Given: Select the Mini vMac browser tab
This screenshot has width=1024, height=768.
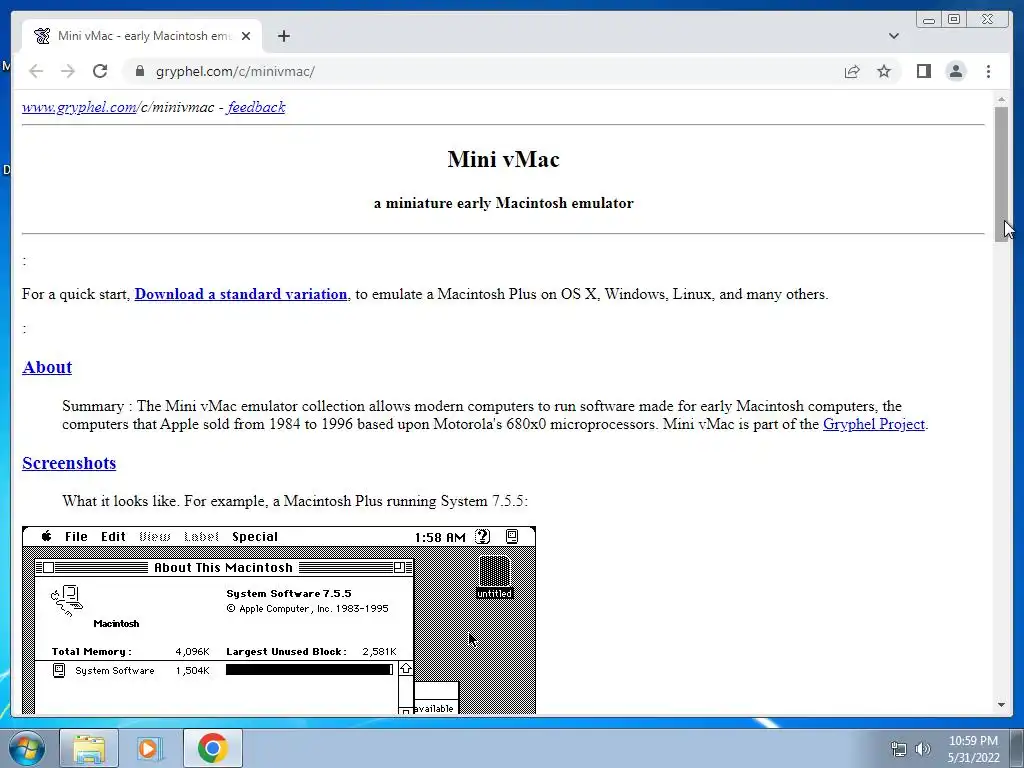Looking at the screenshot, I should (x=142, y=36).
